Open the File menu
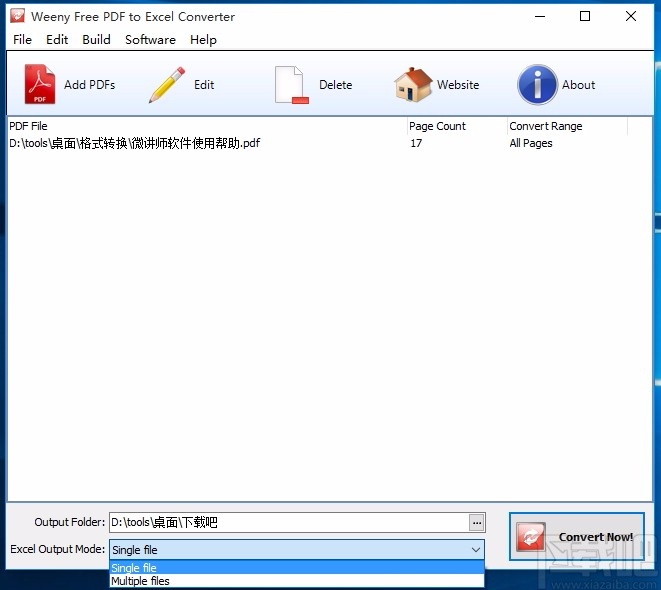Viewport: 661px width, 590px height. click(22, 40)
